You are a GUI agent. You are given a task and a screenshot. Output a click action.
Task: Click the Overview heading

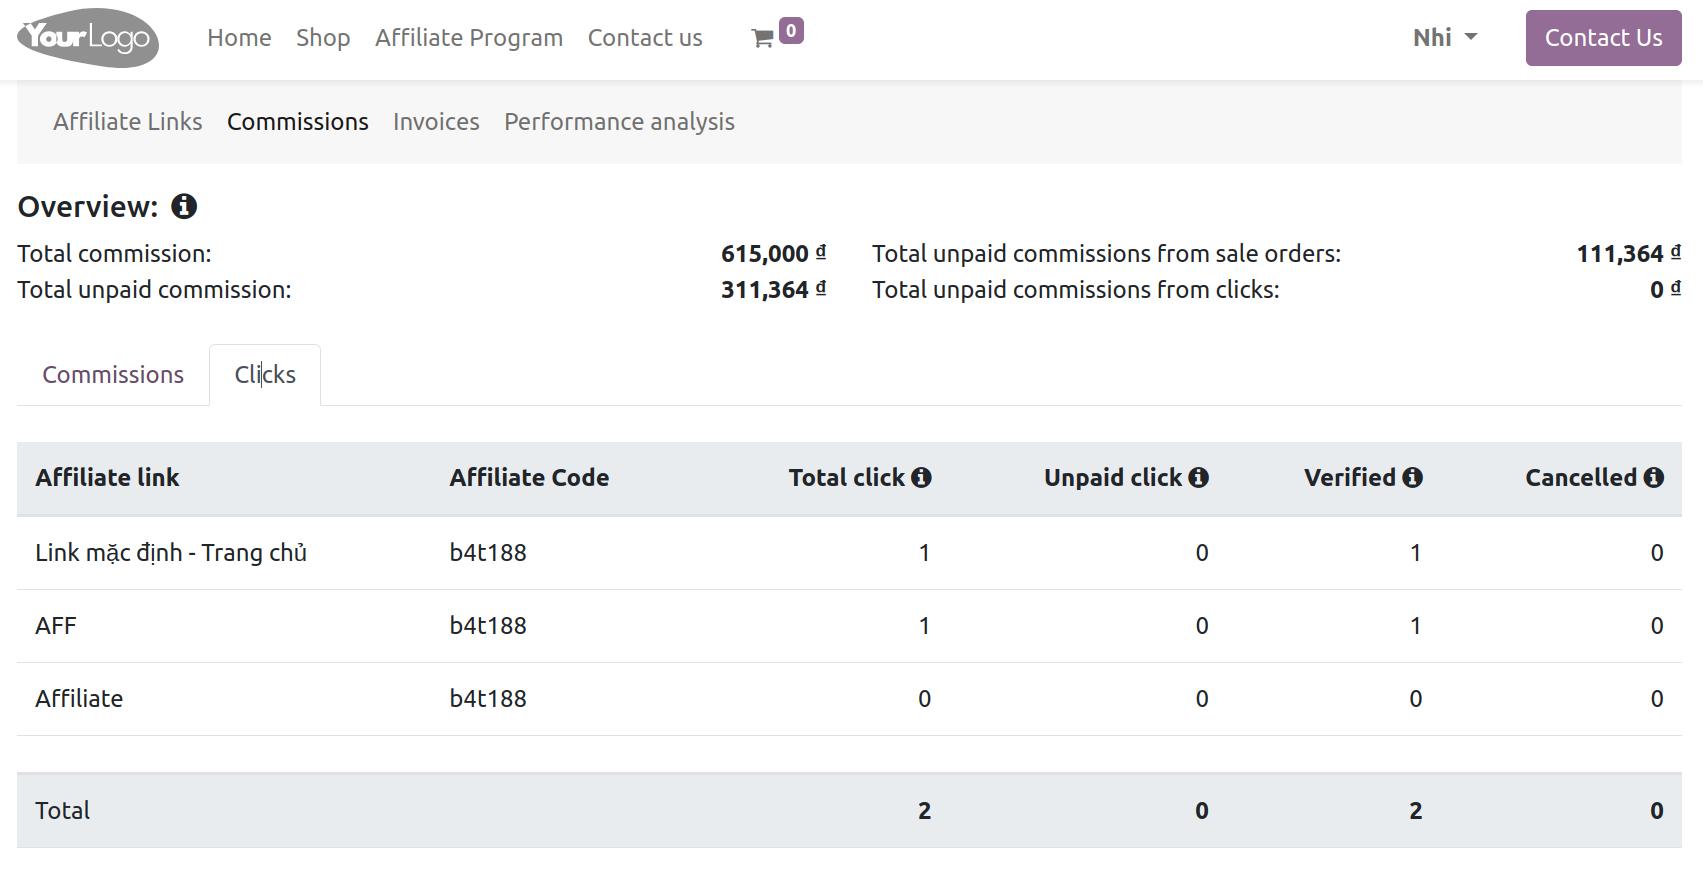(x=88, y=207)
